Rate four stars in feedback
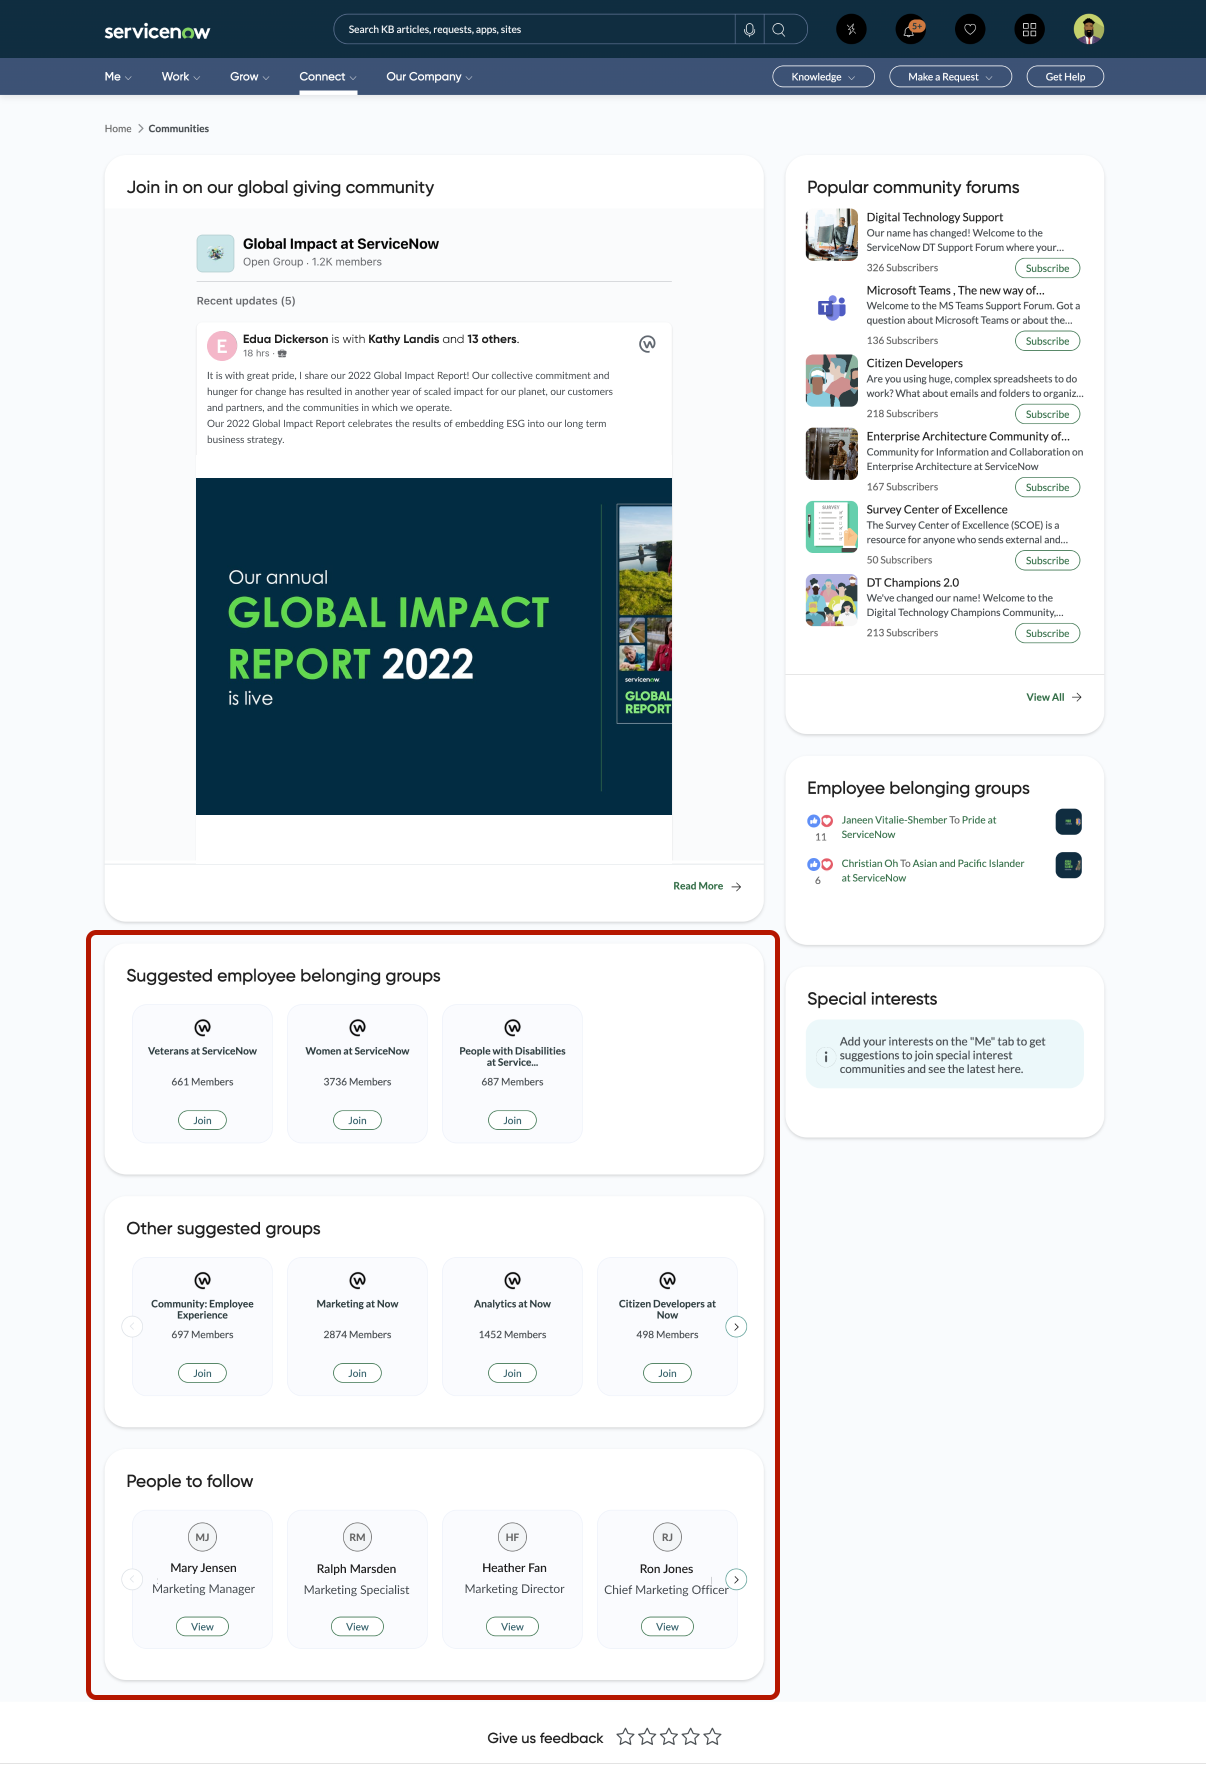Image resolution: width=1206 pixels, height=1771 pixels. 691,1737
